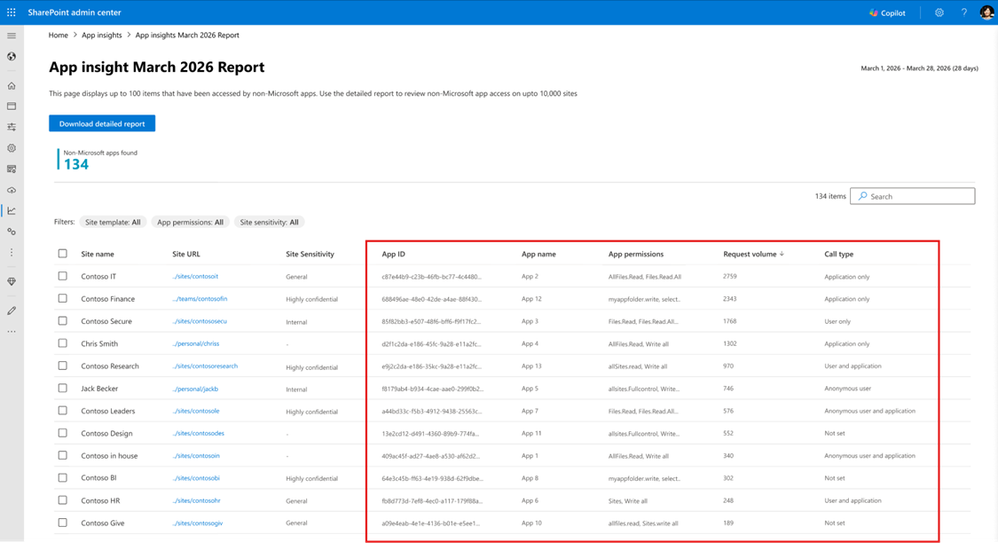Check the Contoso Secure row checkbox

(62, 321)
